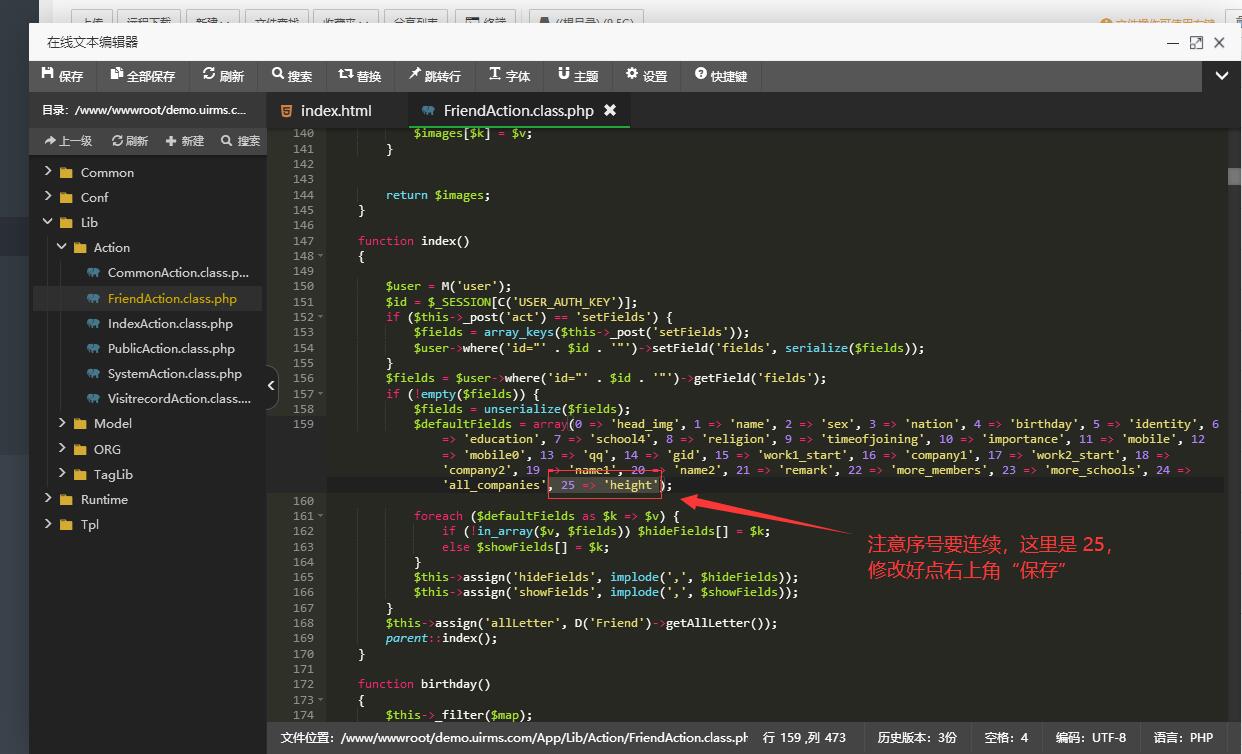Click sidebar 搜索 to search files
Image resolution: width=1242 pixels, height=754 pixels.
(x=241, y=141)
